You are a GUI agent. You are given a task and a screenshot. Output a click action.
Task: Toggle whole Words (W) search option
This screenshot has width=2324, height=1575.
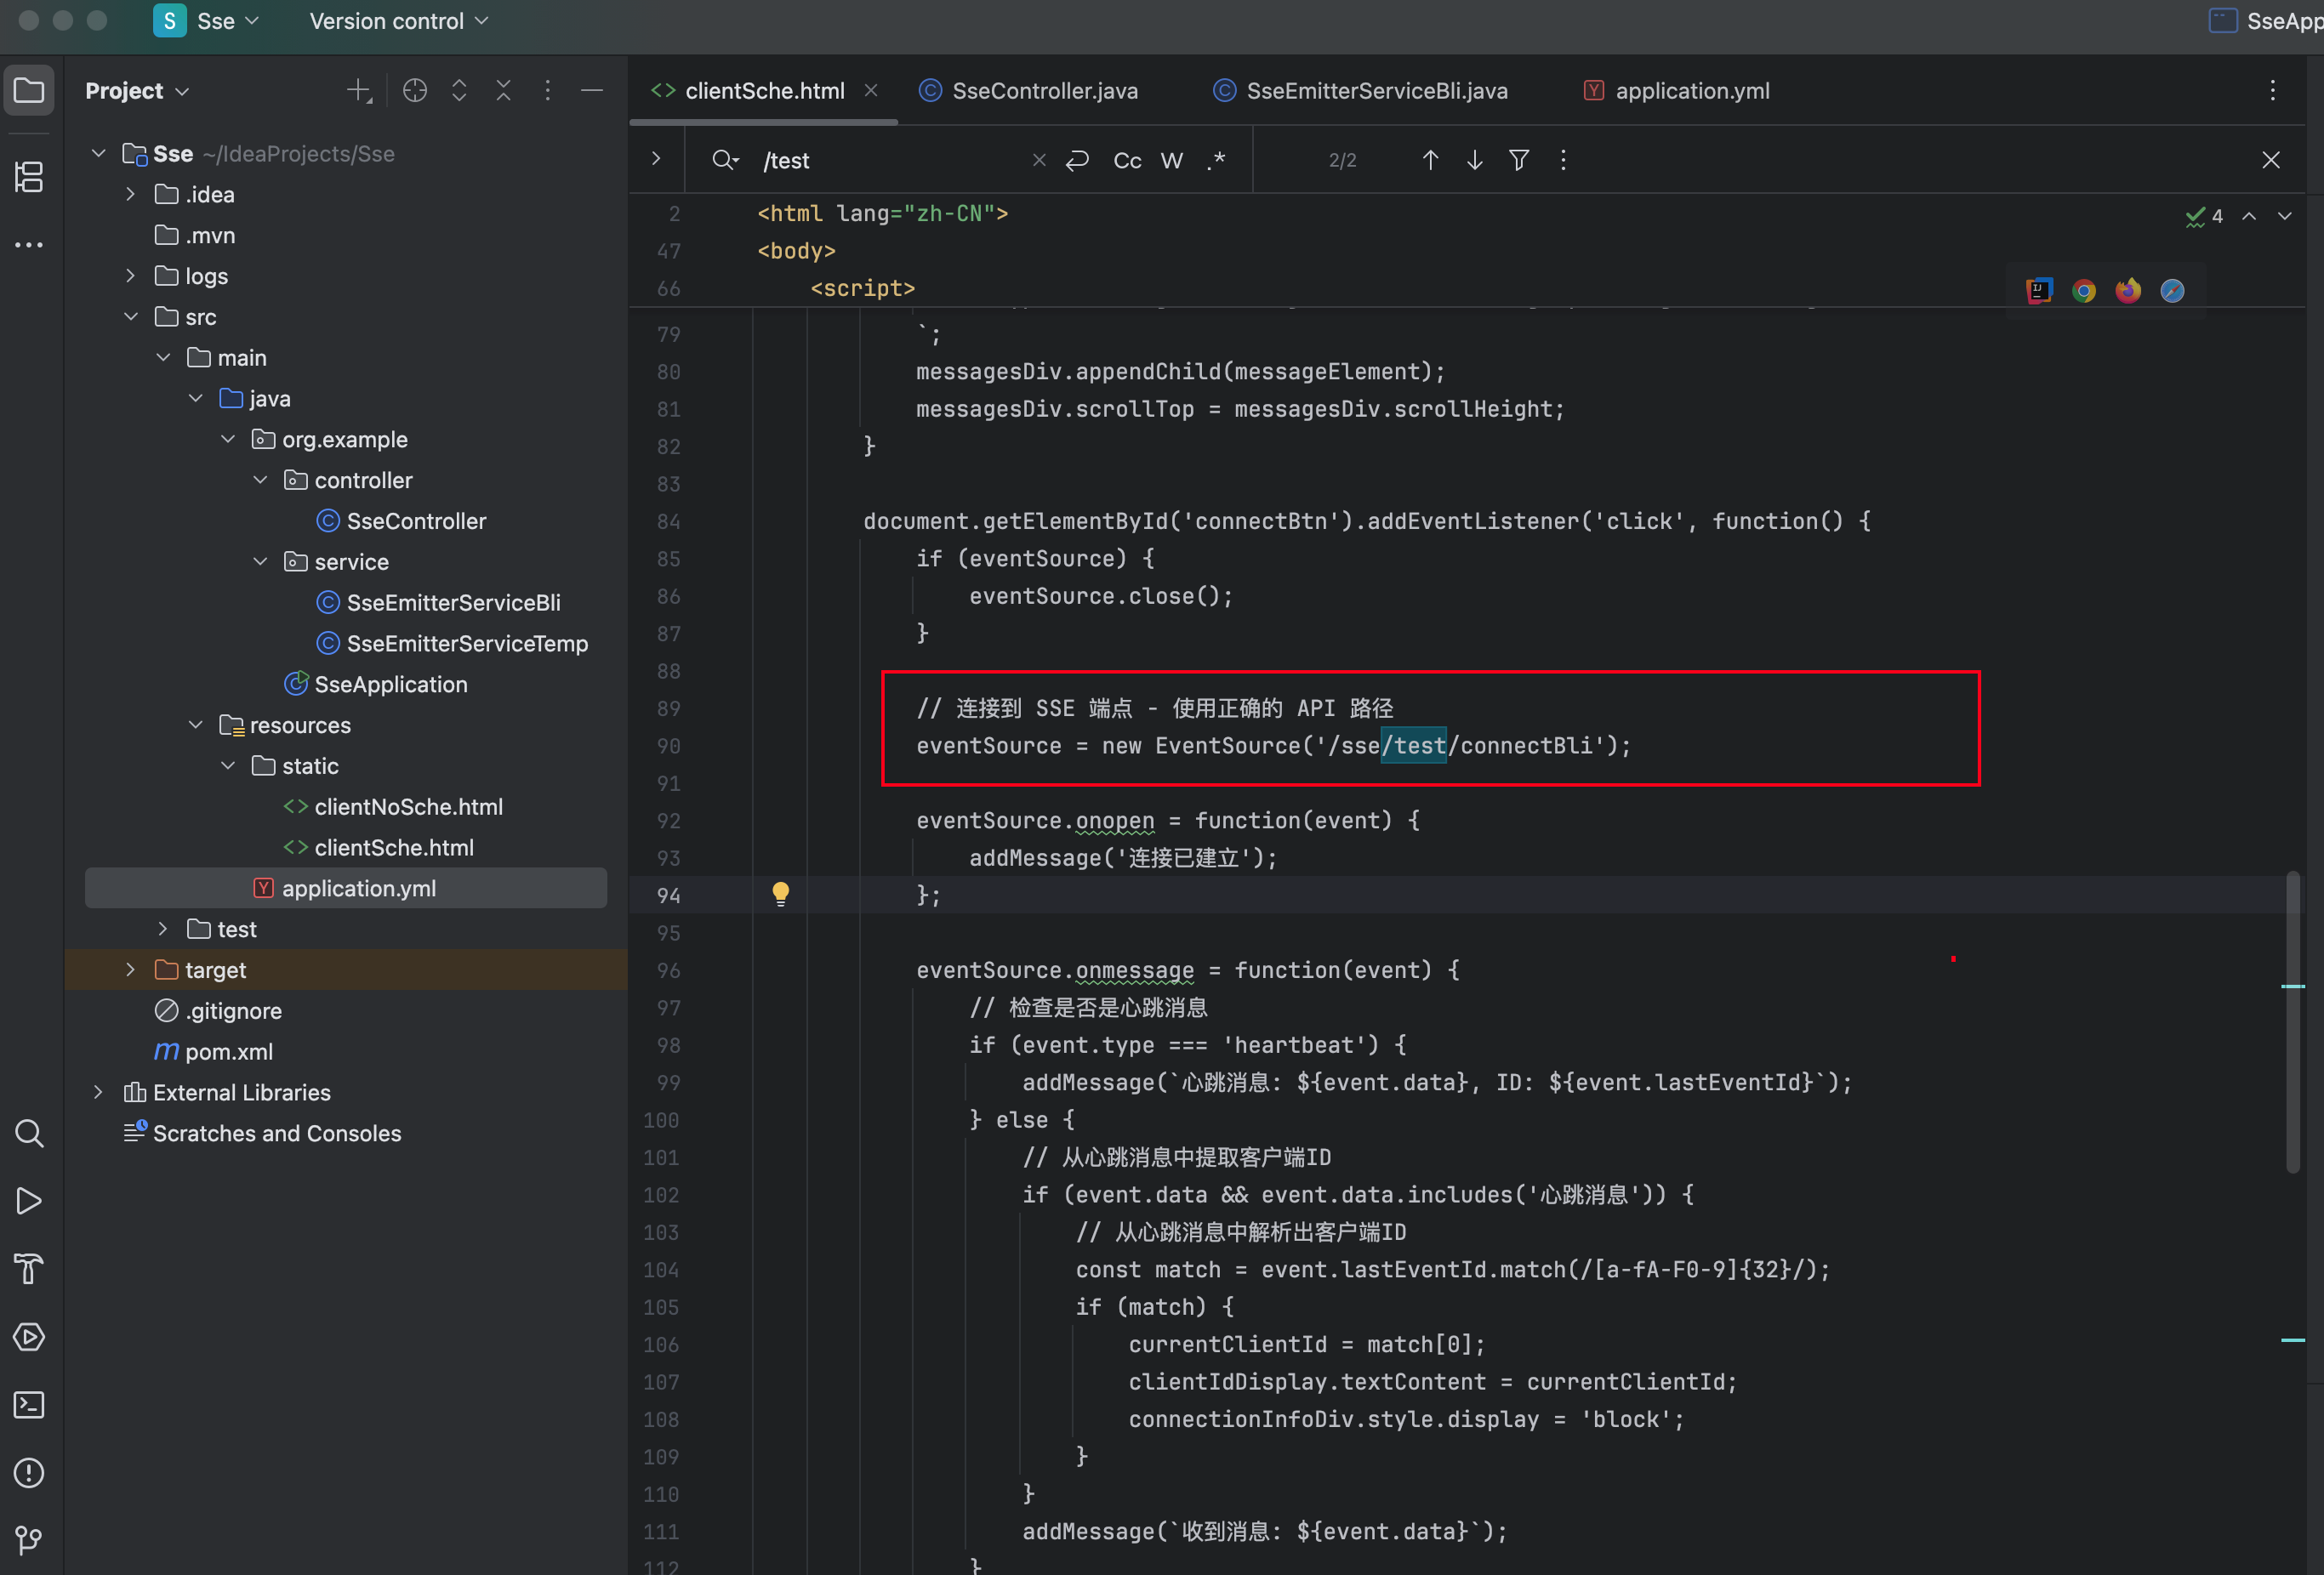pyautogui.click(x=1172, y=161)
